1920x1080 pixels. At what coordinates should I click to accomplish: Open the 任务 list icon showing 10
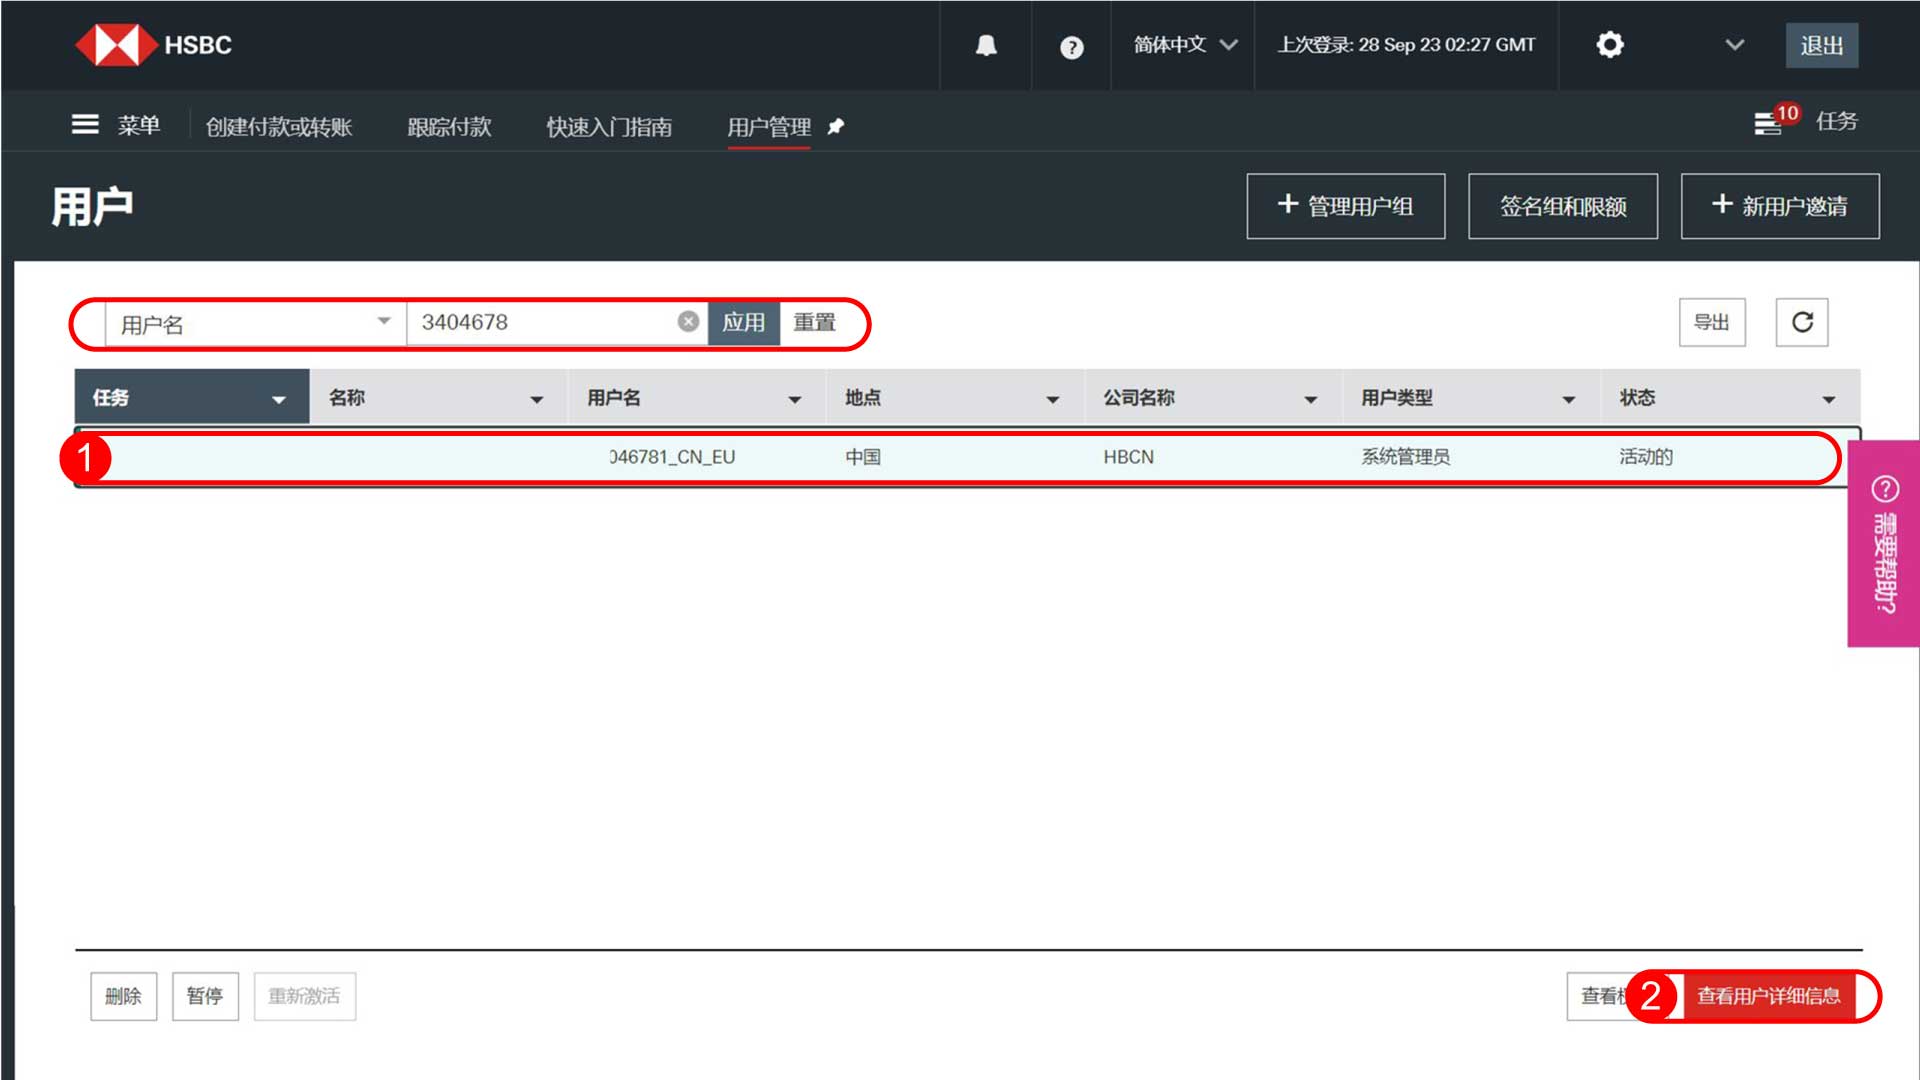pyautogui.click(x=1768, y=122)
